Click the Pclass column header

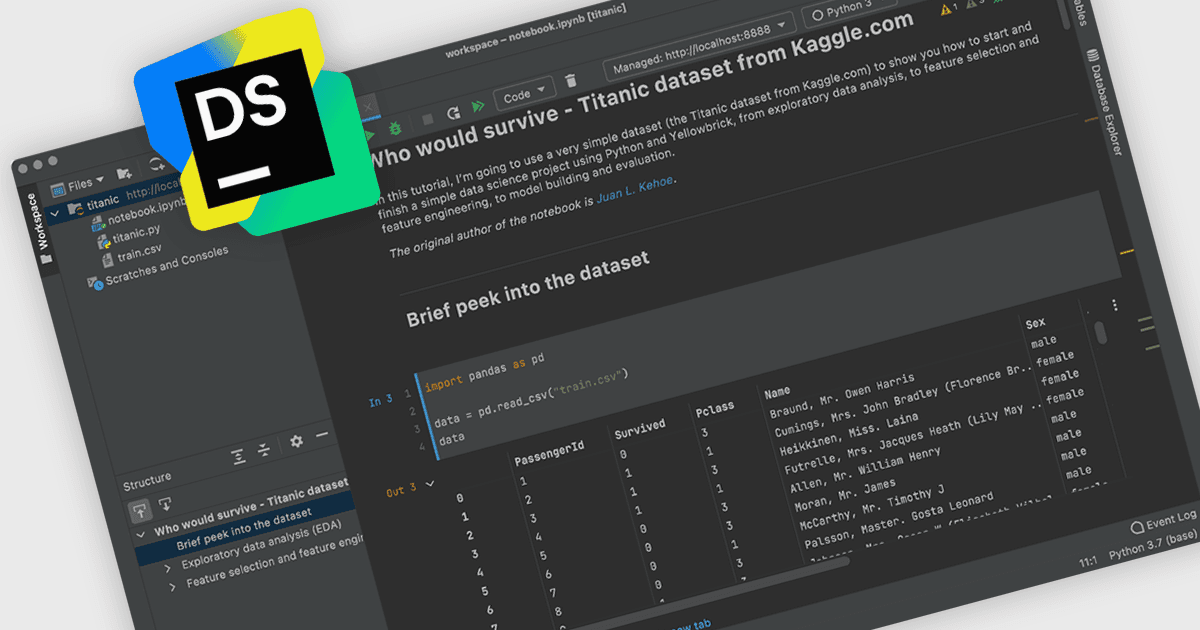(x=715, y=407)
